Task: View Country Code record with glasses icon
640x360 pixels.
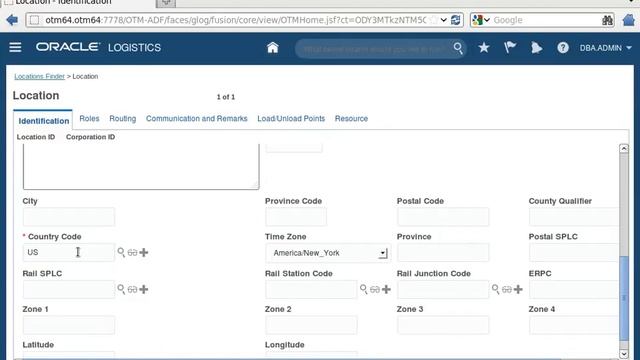Action: [x=132, y=253]
